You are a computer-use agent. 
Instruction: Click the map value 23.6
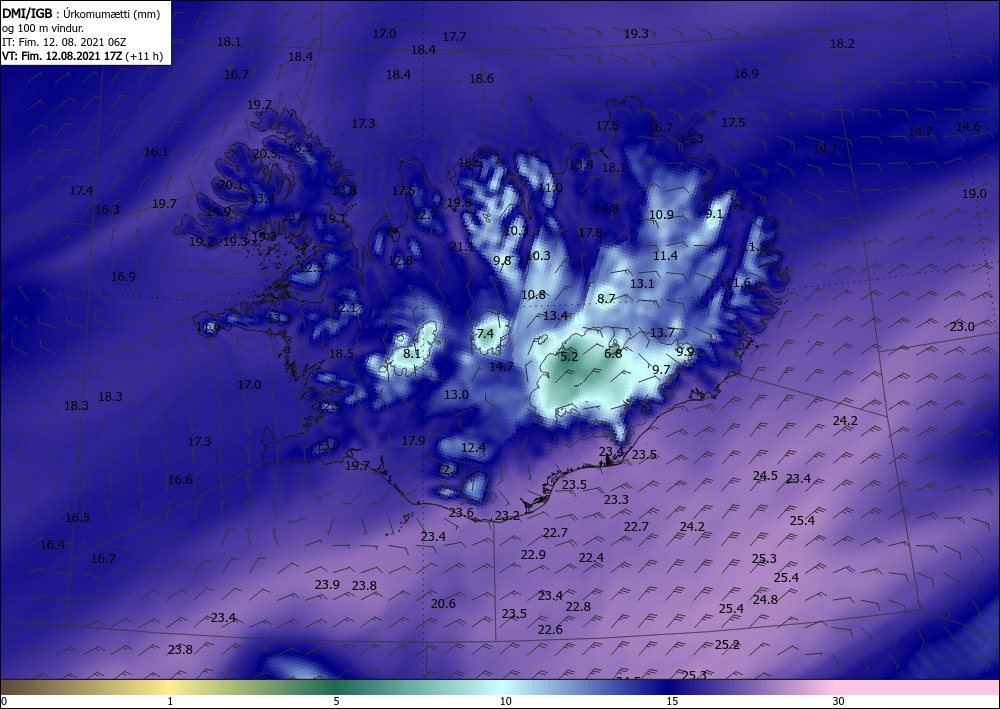tap(461, 513)
